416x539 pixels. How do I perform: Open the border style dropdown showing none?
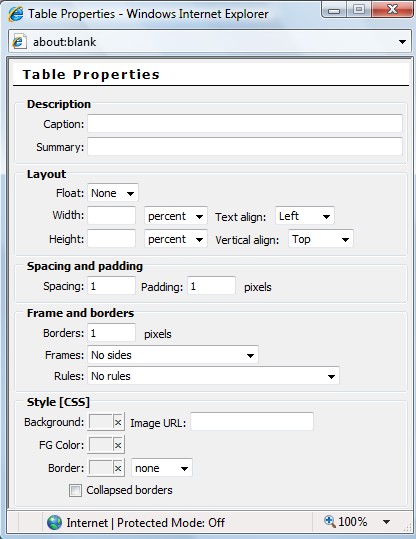[162, 468]
